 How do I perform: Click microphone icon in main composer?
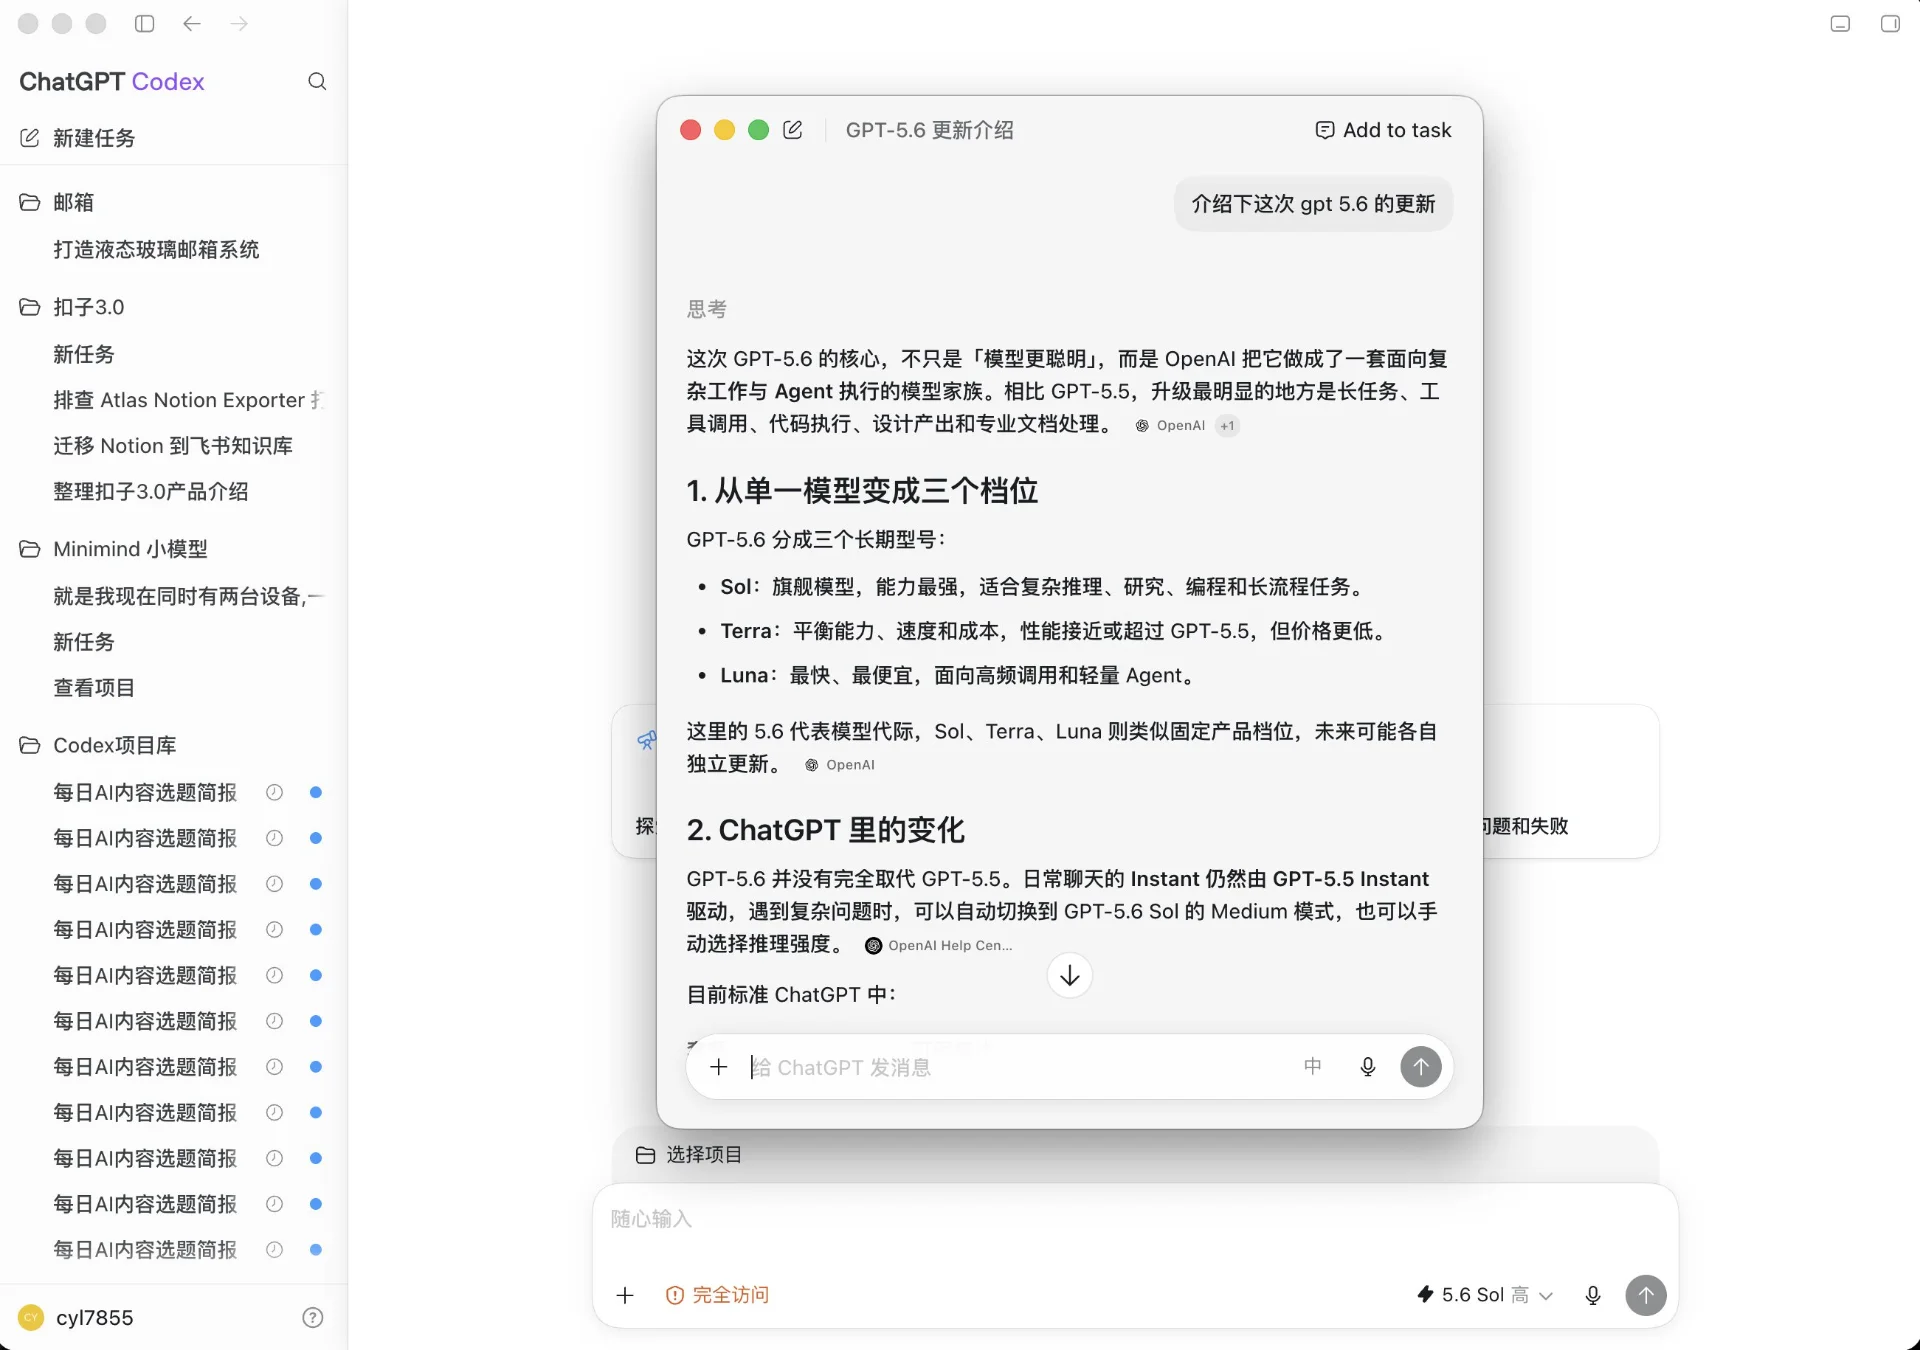pyautogui.click(x=1593, y=1296)
